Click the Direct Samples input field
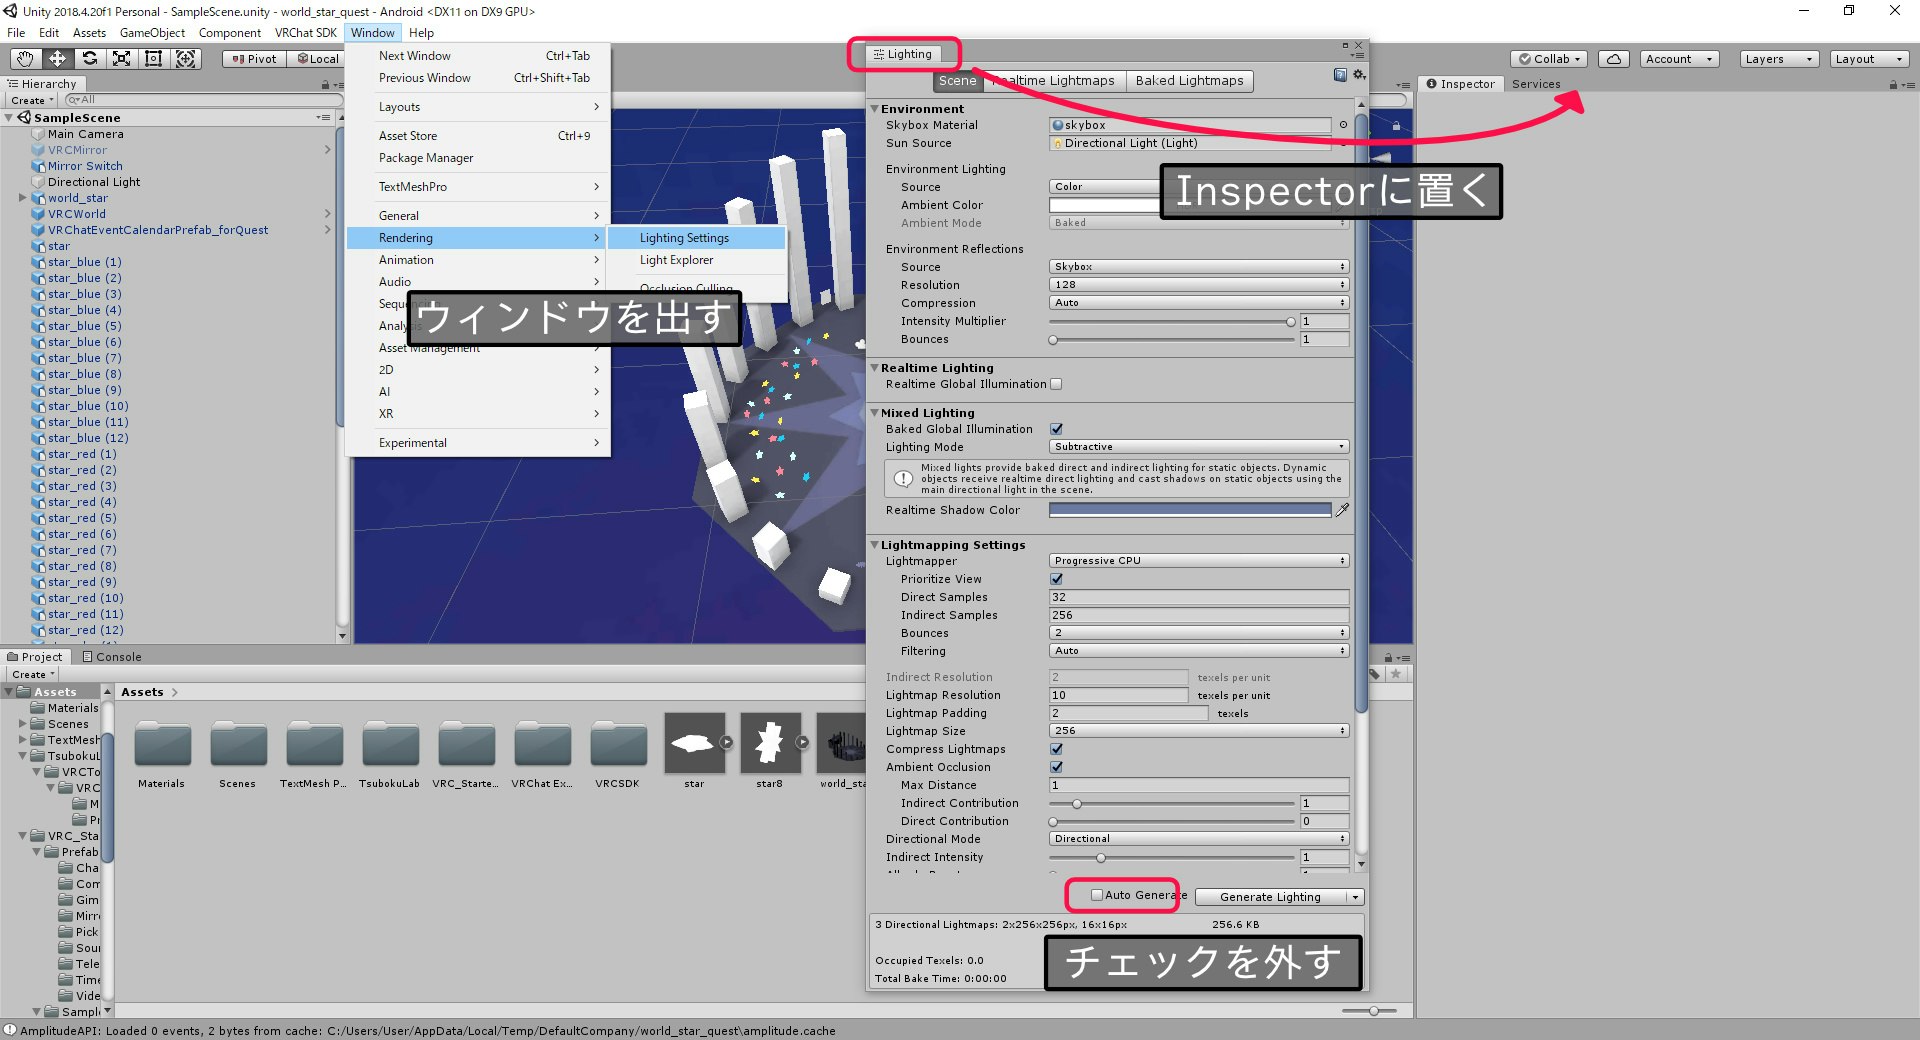The image size is (1920, 1040). 1199,597
